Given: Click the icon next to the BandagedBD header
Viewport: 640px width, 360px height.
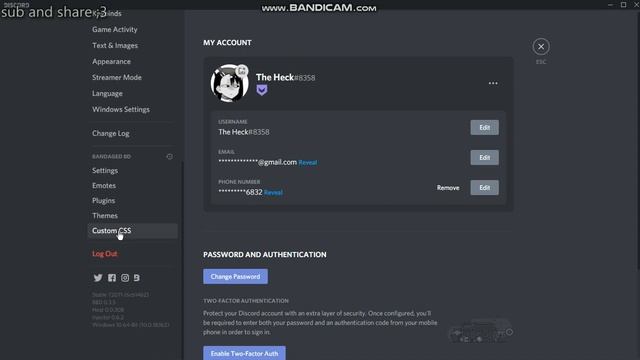Looking at the screenshot, I should click(x=169, y=156).
